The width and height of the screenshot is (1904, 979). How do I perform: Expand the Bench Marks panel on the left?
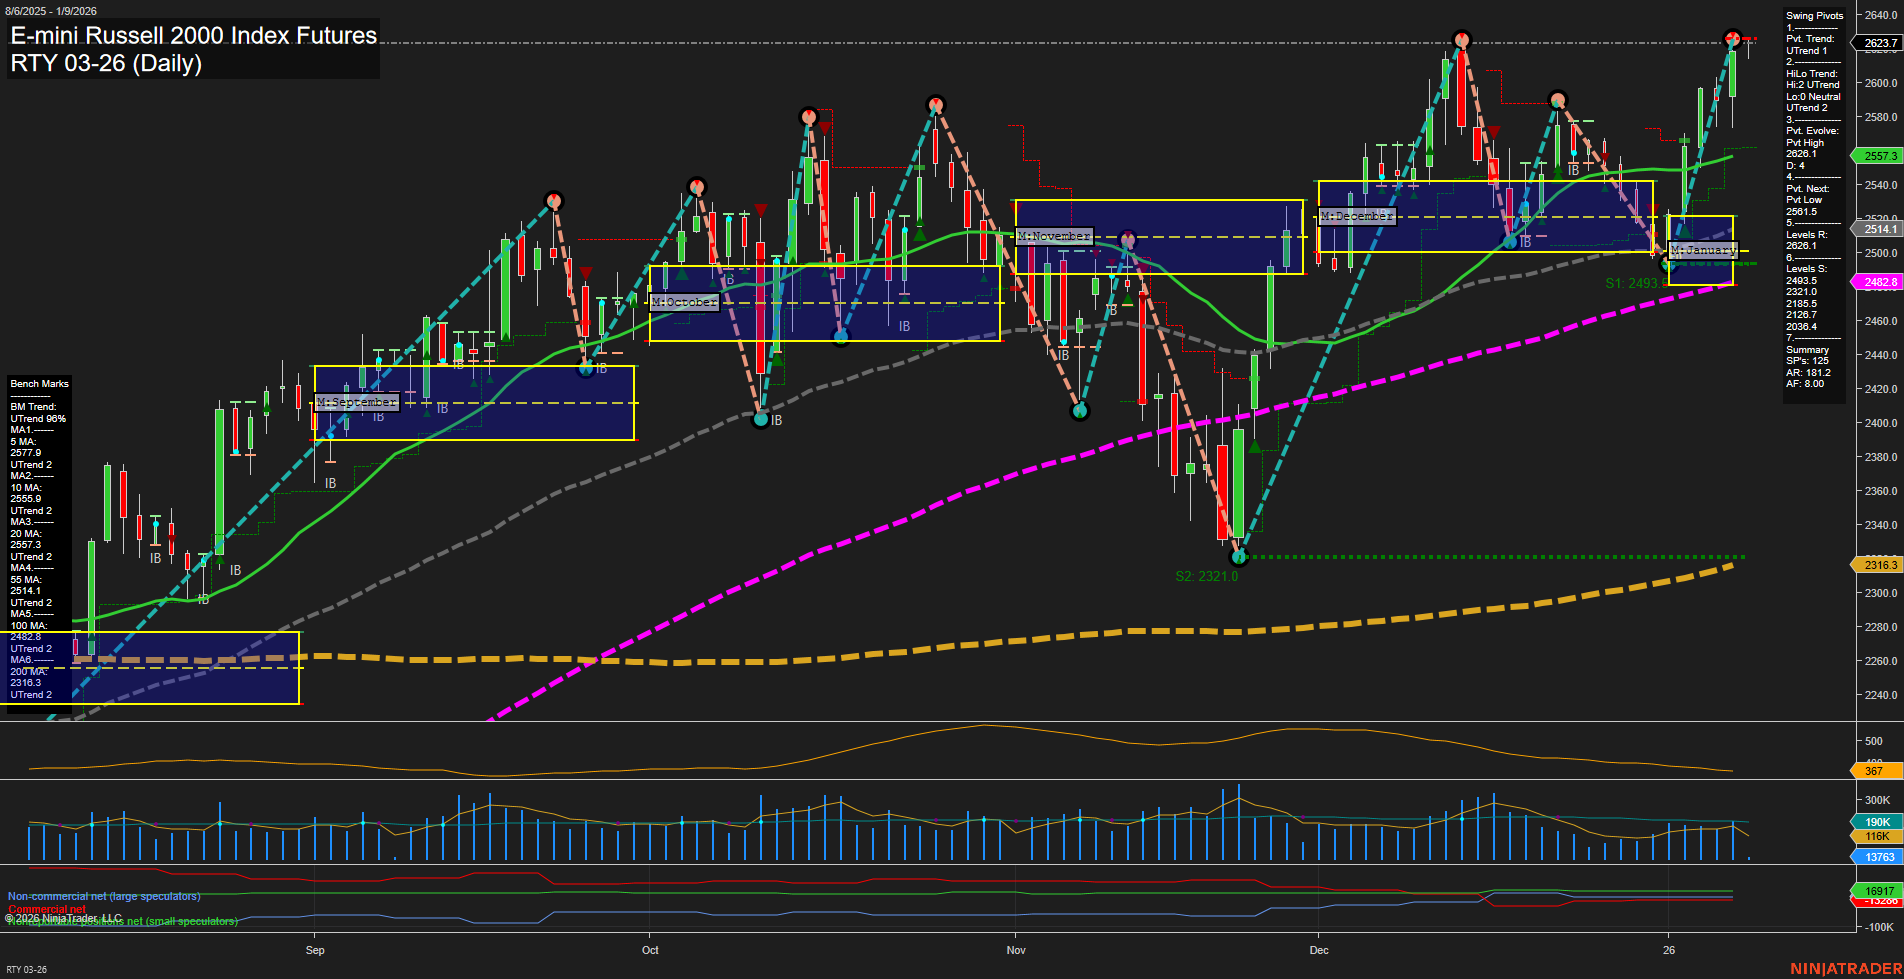[38, 383]
